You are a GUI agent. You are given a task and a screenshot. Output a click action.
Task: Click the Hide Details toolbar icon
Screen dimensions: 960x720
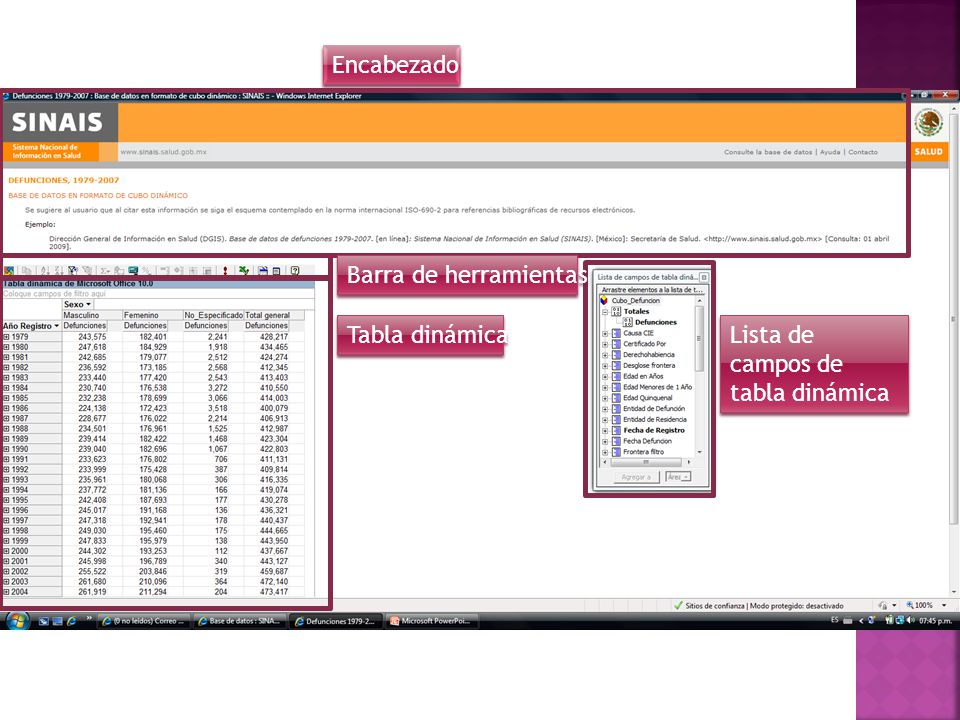click(192, 270)
